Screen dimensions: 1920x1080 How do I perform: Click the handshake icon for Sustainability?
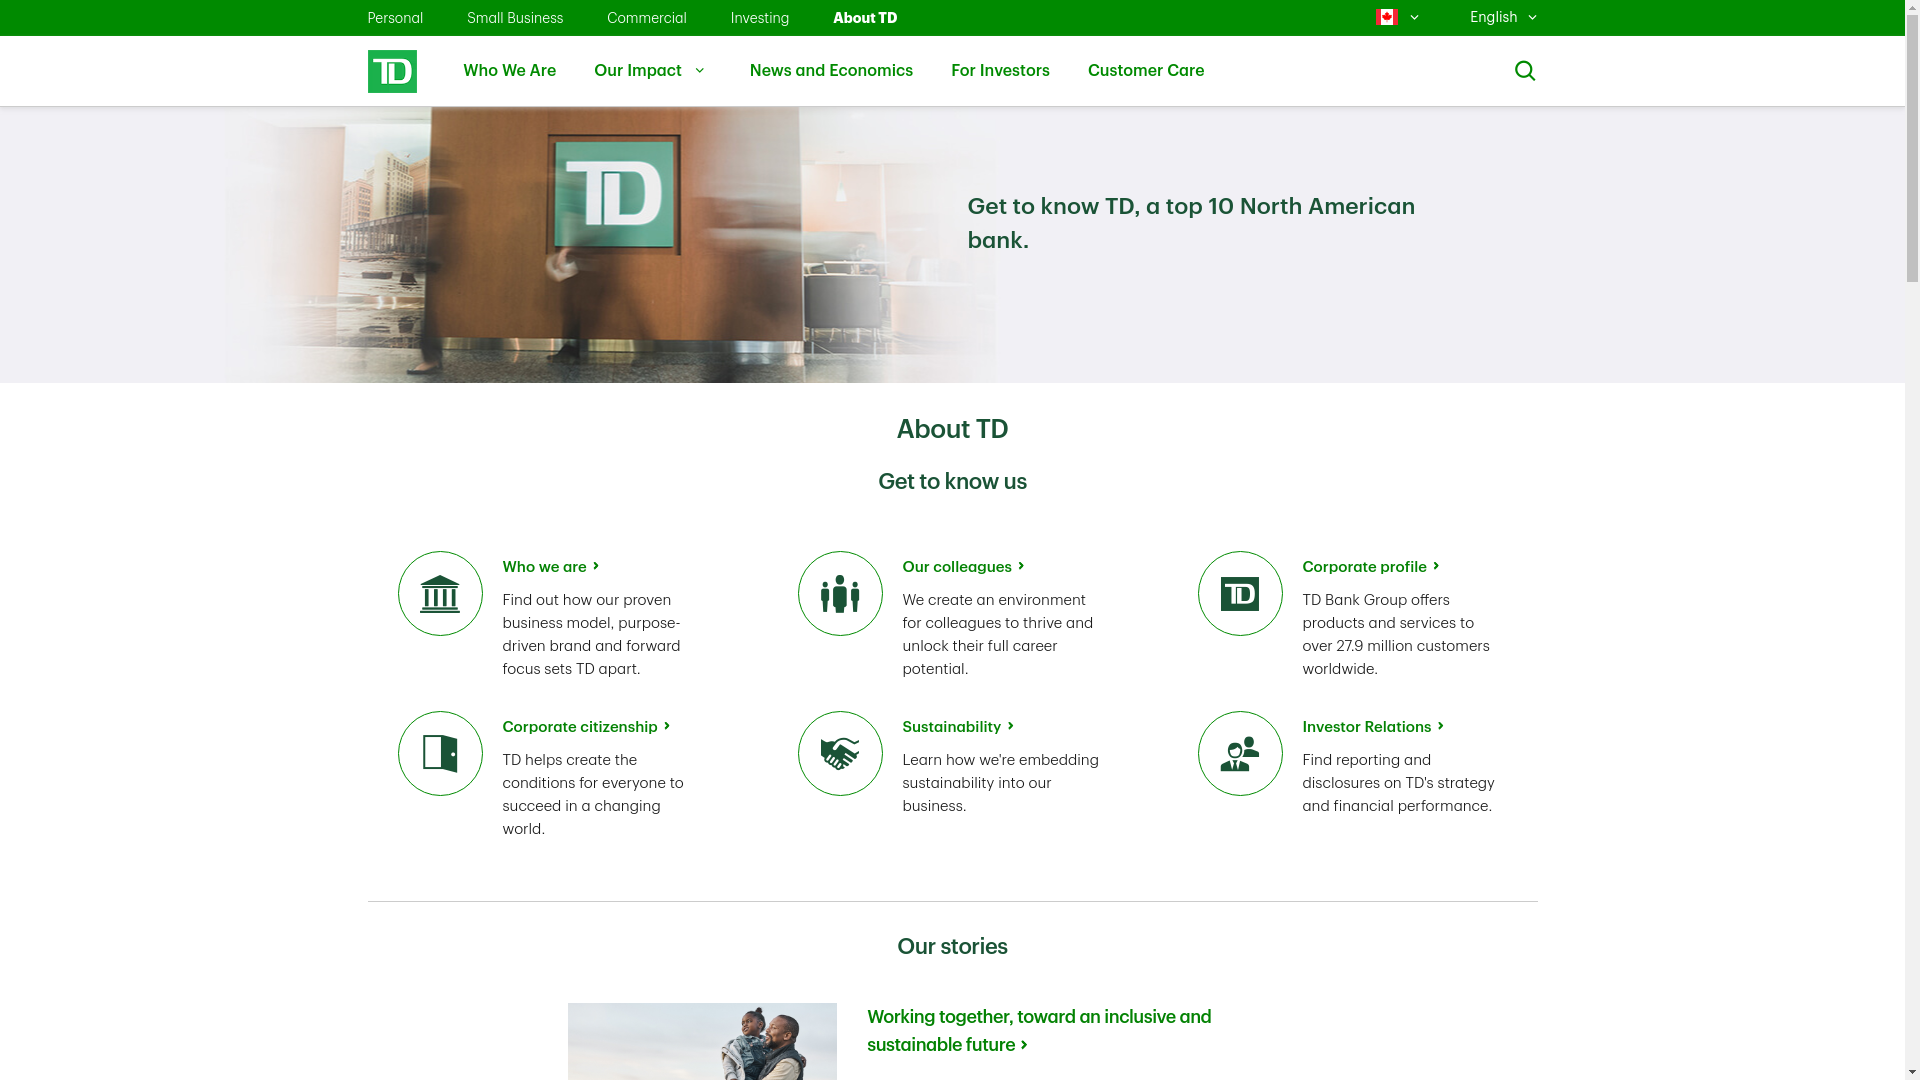click(x=840, y=754)
